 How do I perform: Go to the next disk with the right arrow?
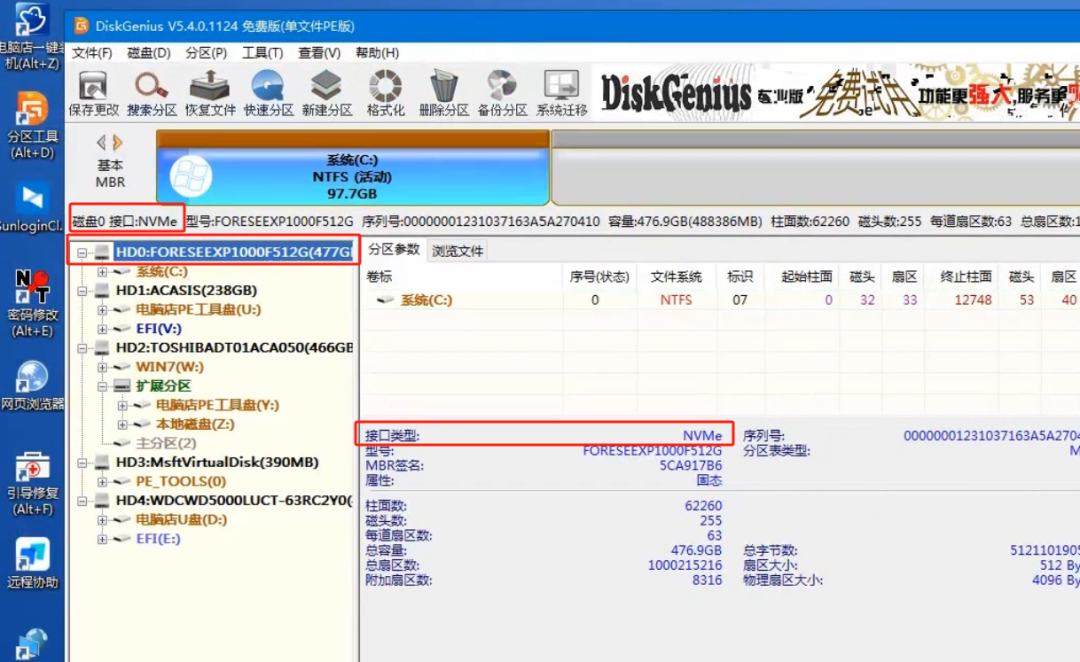pos(118,143)
